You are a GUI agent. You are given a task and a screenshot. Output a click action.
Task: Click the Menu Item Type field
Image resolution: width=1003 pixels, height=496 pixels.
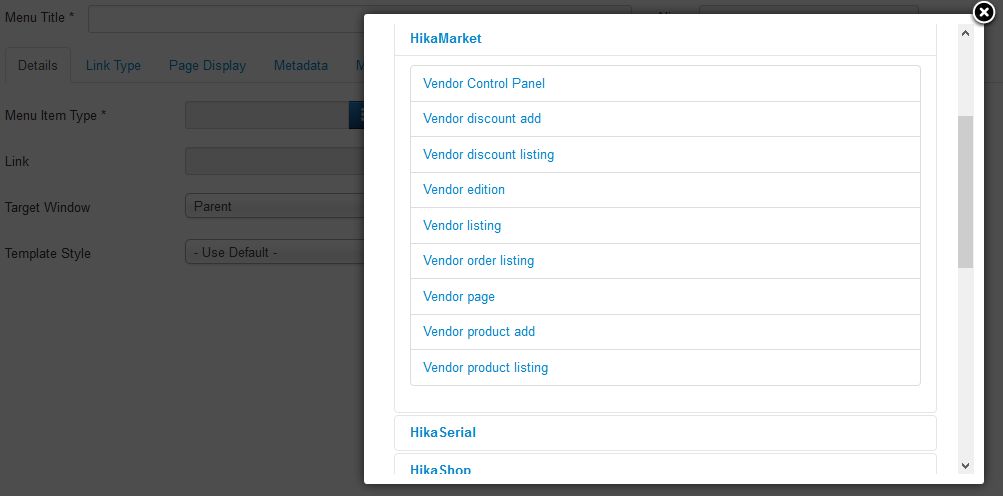pos(267,115)
